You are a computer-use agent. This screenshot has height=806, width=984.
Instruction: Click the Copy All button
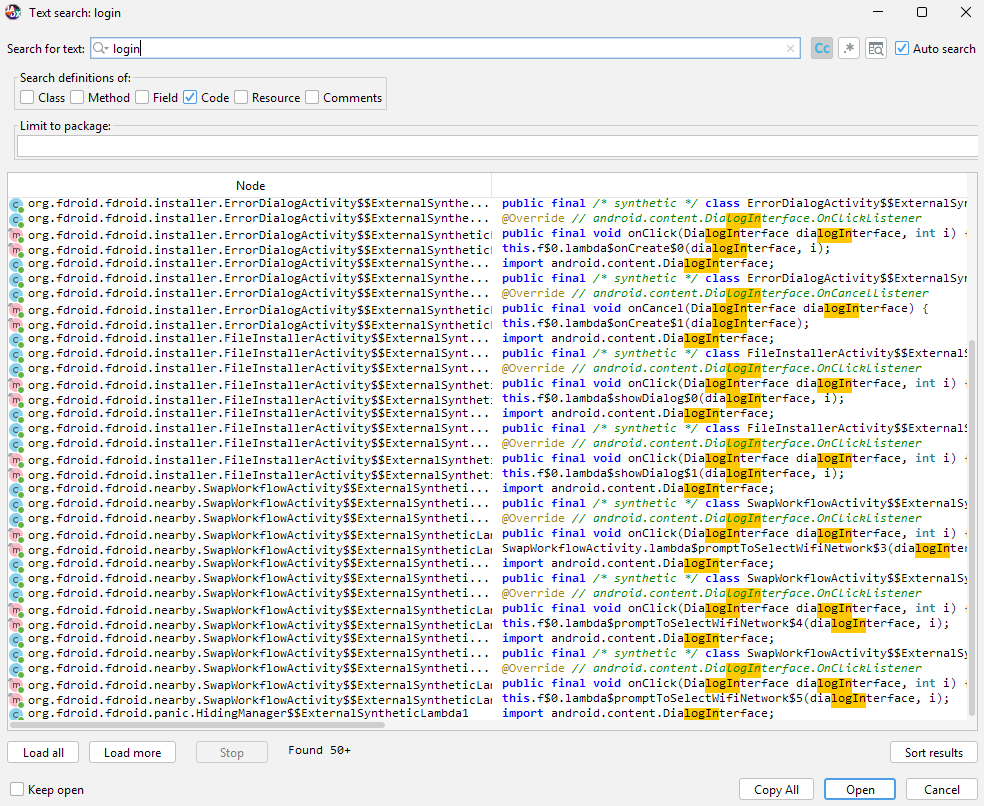click(x=776, y=789)
